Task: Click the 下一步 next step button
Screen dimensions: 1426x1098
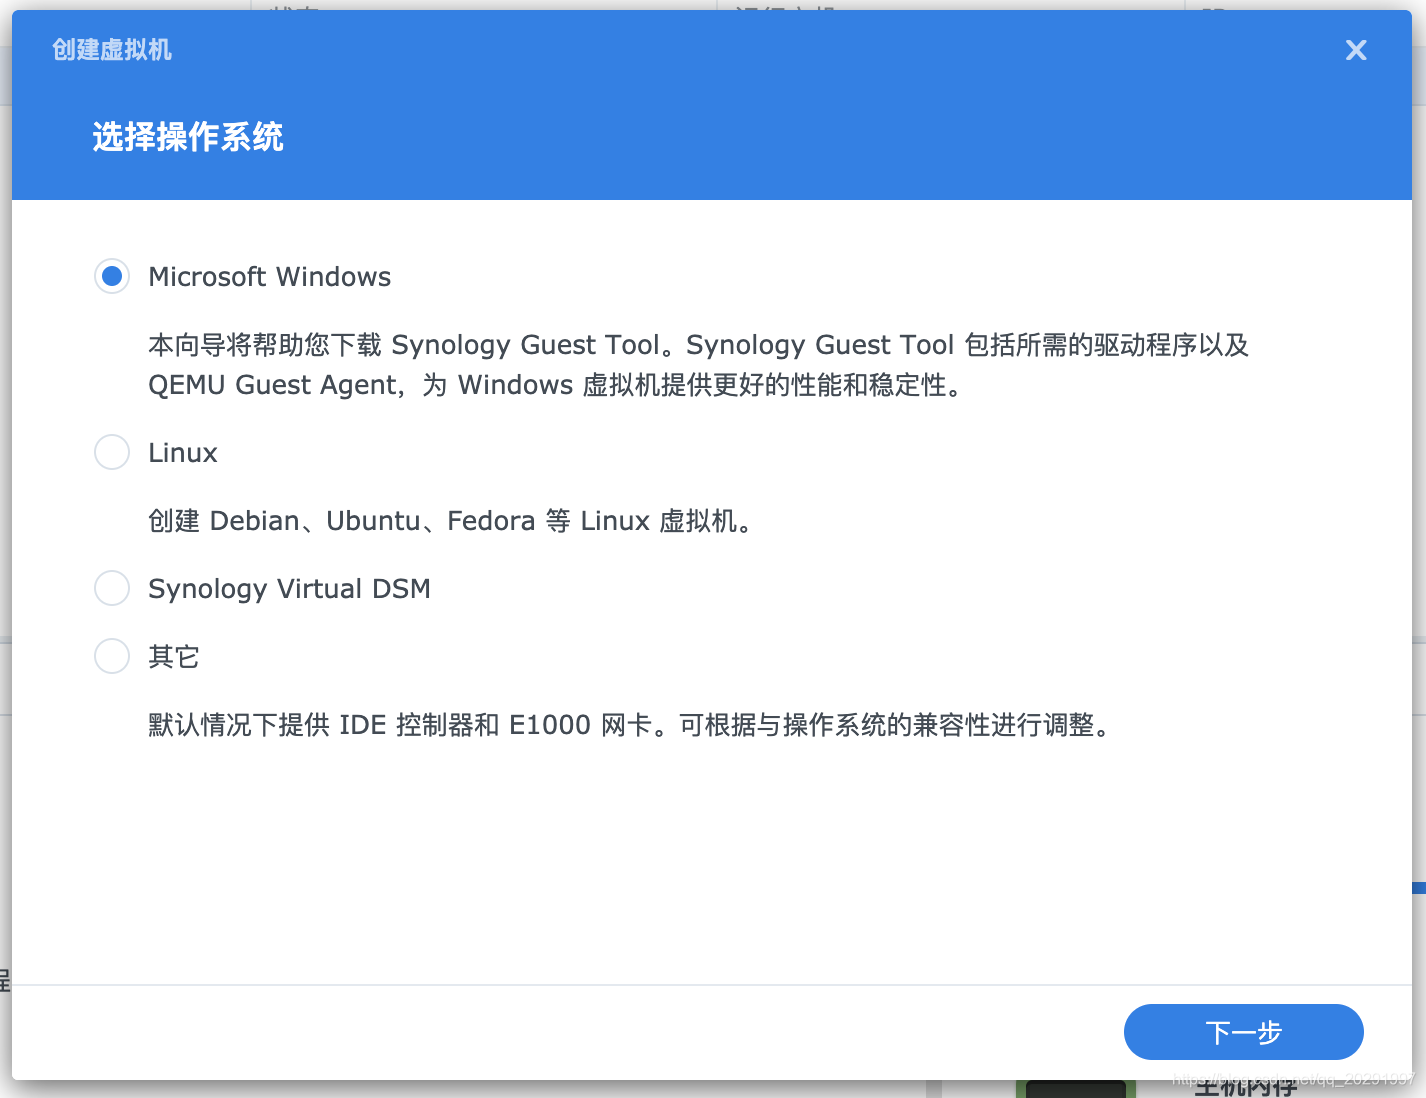Action: [x=1243, y=1032]
